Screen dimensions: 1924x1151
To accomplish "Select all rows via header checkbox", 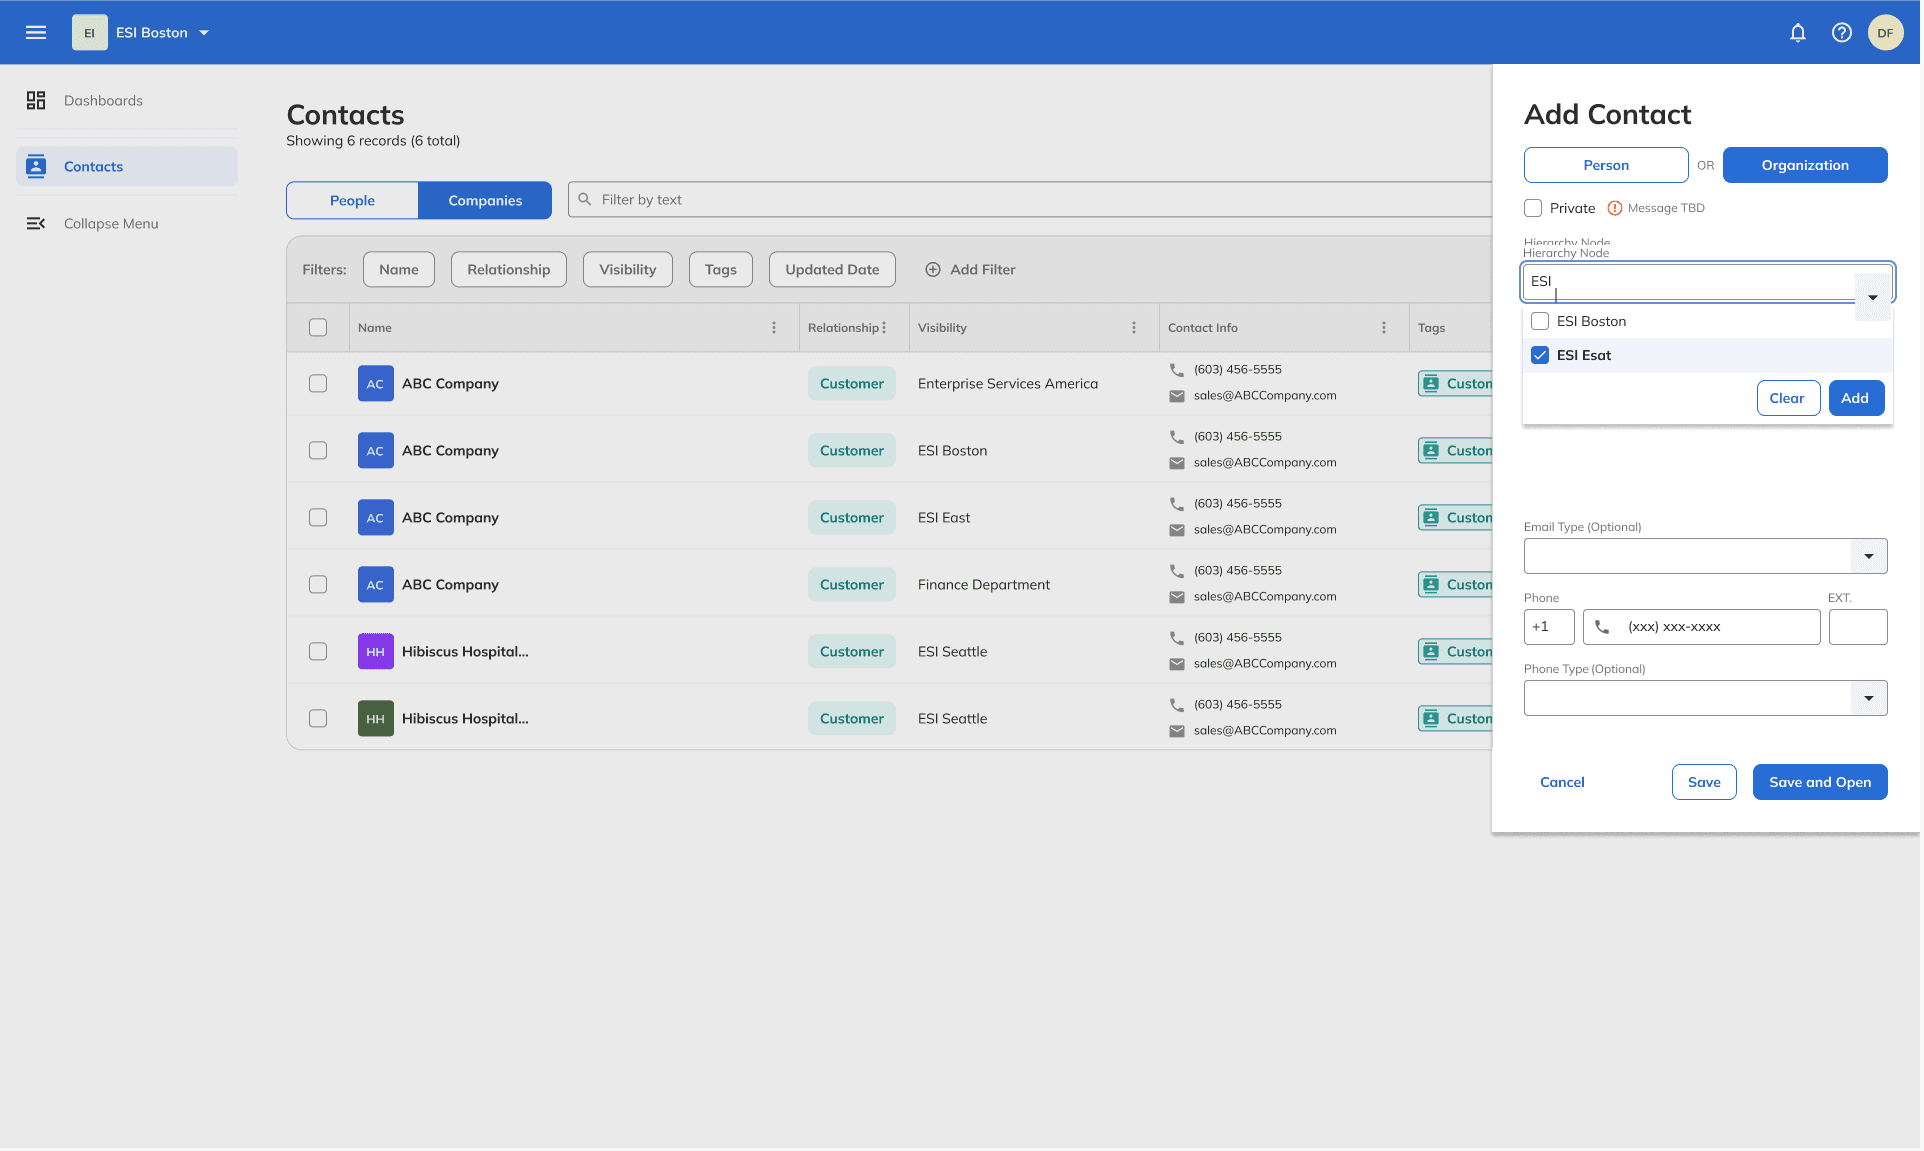I will (x=318, y=328).
